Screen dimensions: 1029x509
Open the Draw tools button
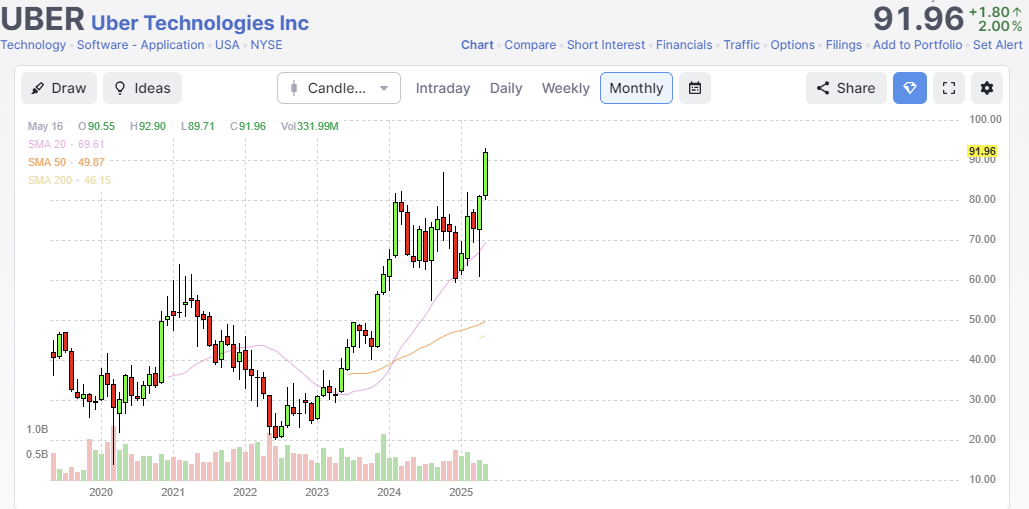[x=58, y=88]
